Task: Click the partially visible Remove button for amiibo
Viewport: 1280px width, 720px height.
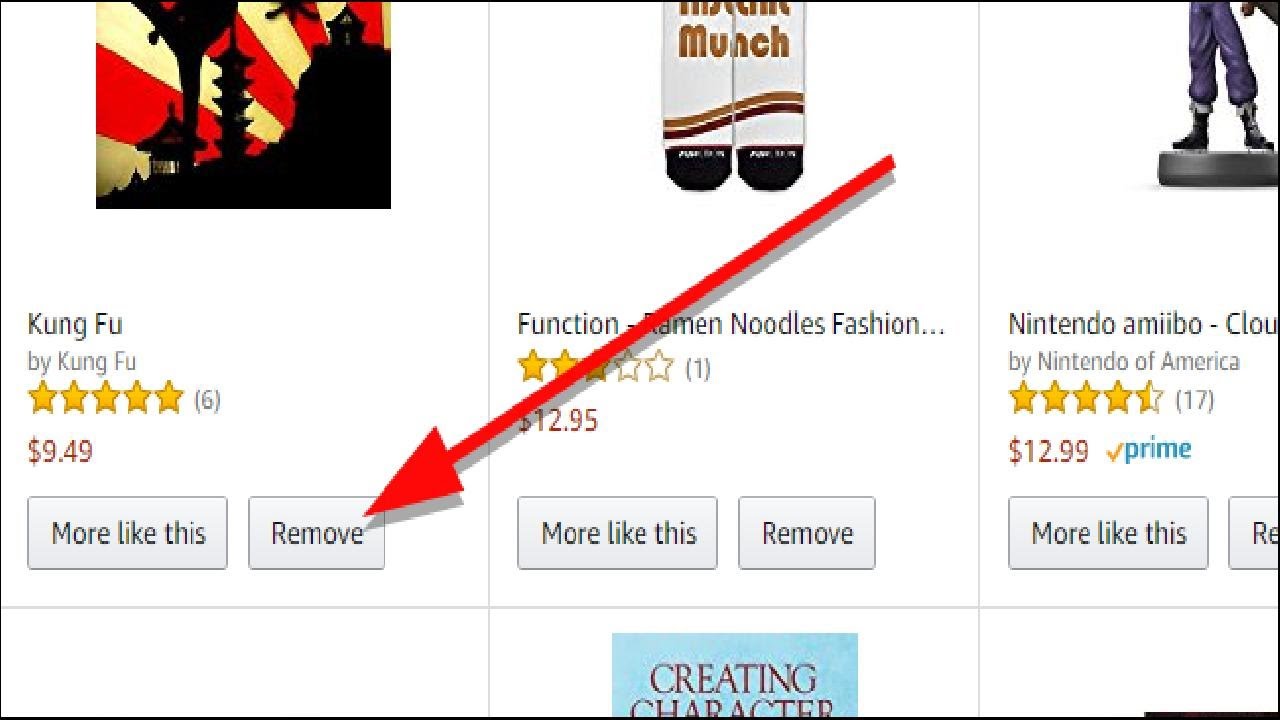Action: tap(1255, 533)
